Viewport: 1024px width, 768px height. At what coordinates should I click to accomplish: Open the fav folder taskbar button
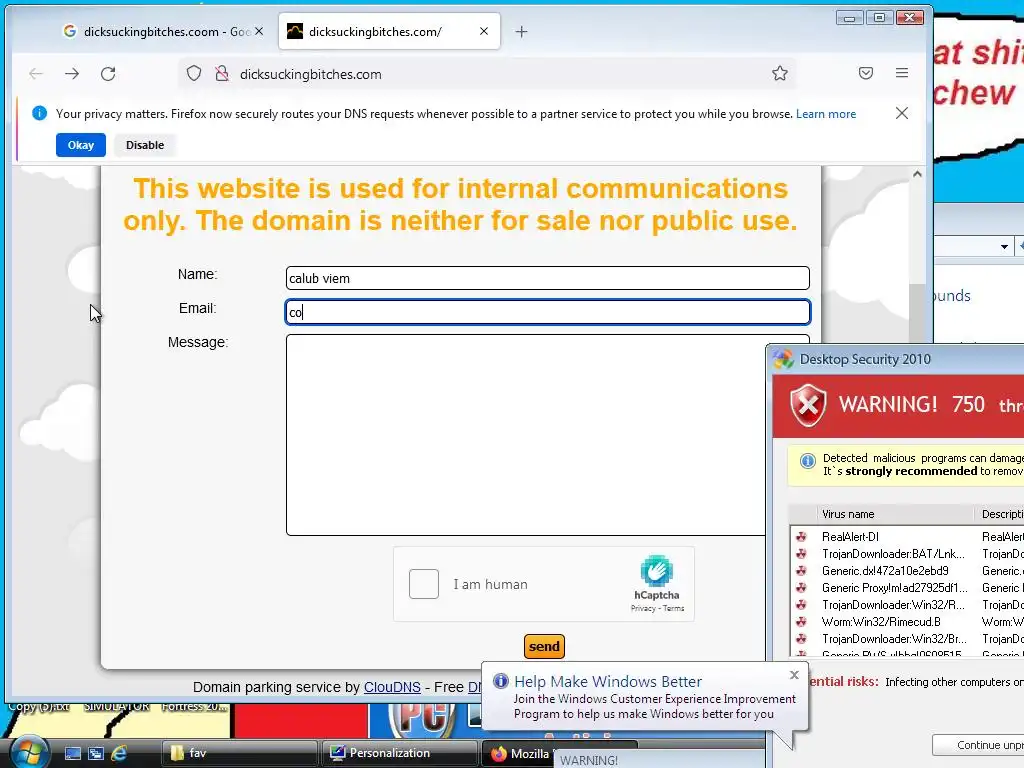pos(240,753)
